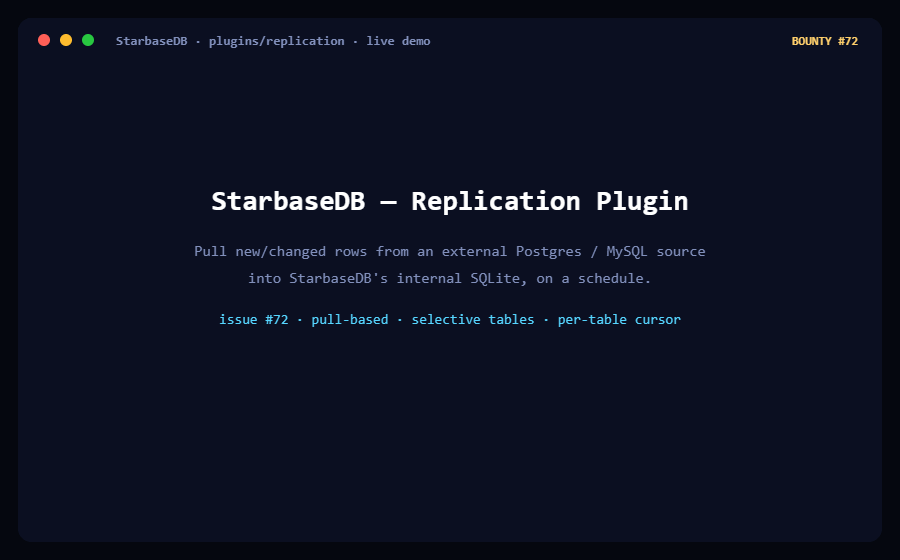
Task: Click the cyan tagline starting 'issue #72 · pull-based'
Action: click(450, 320)
